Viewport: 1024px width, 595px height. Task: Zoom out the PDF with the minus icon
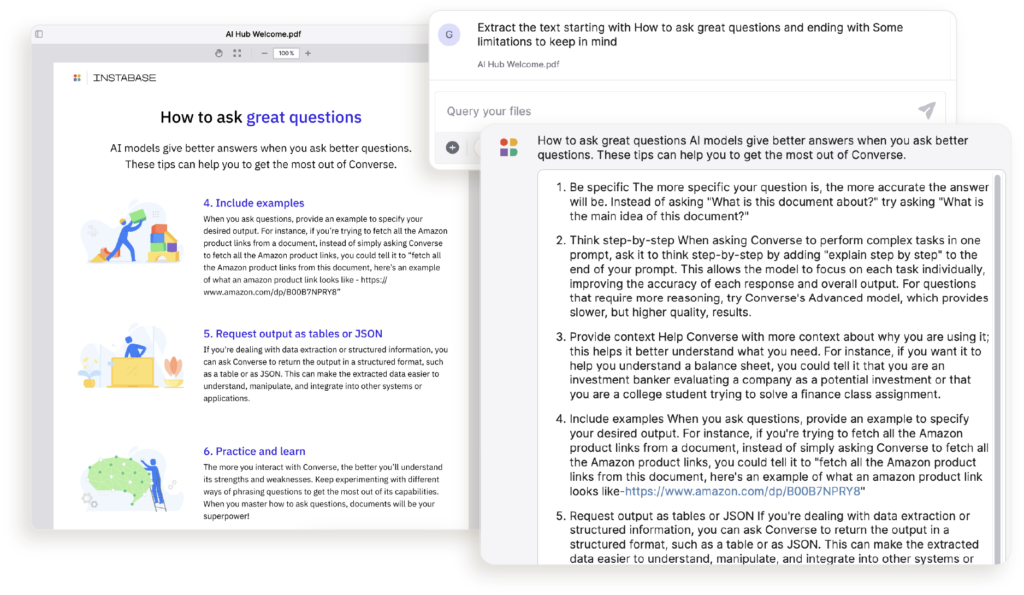tap(264, 53)
